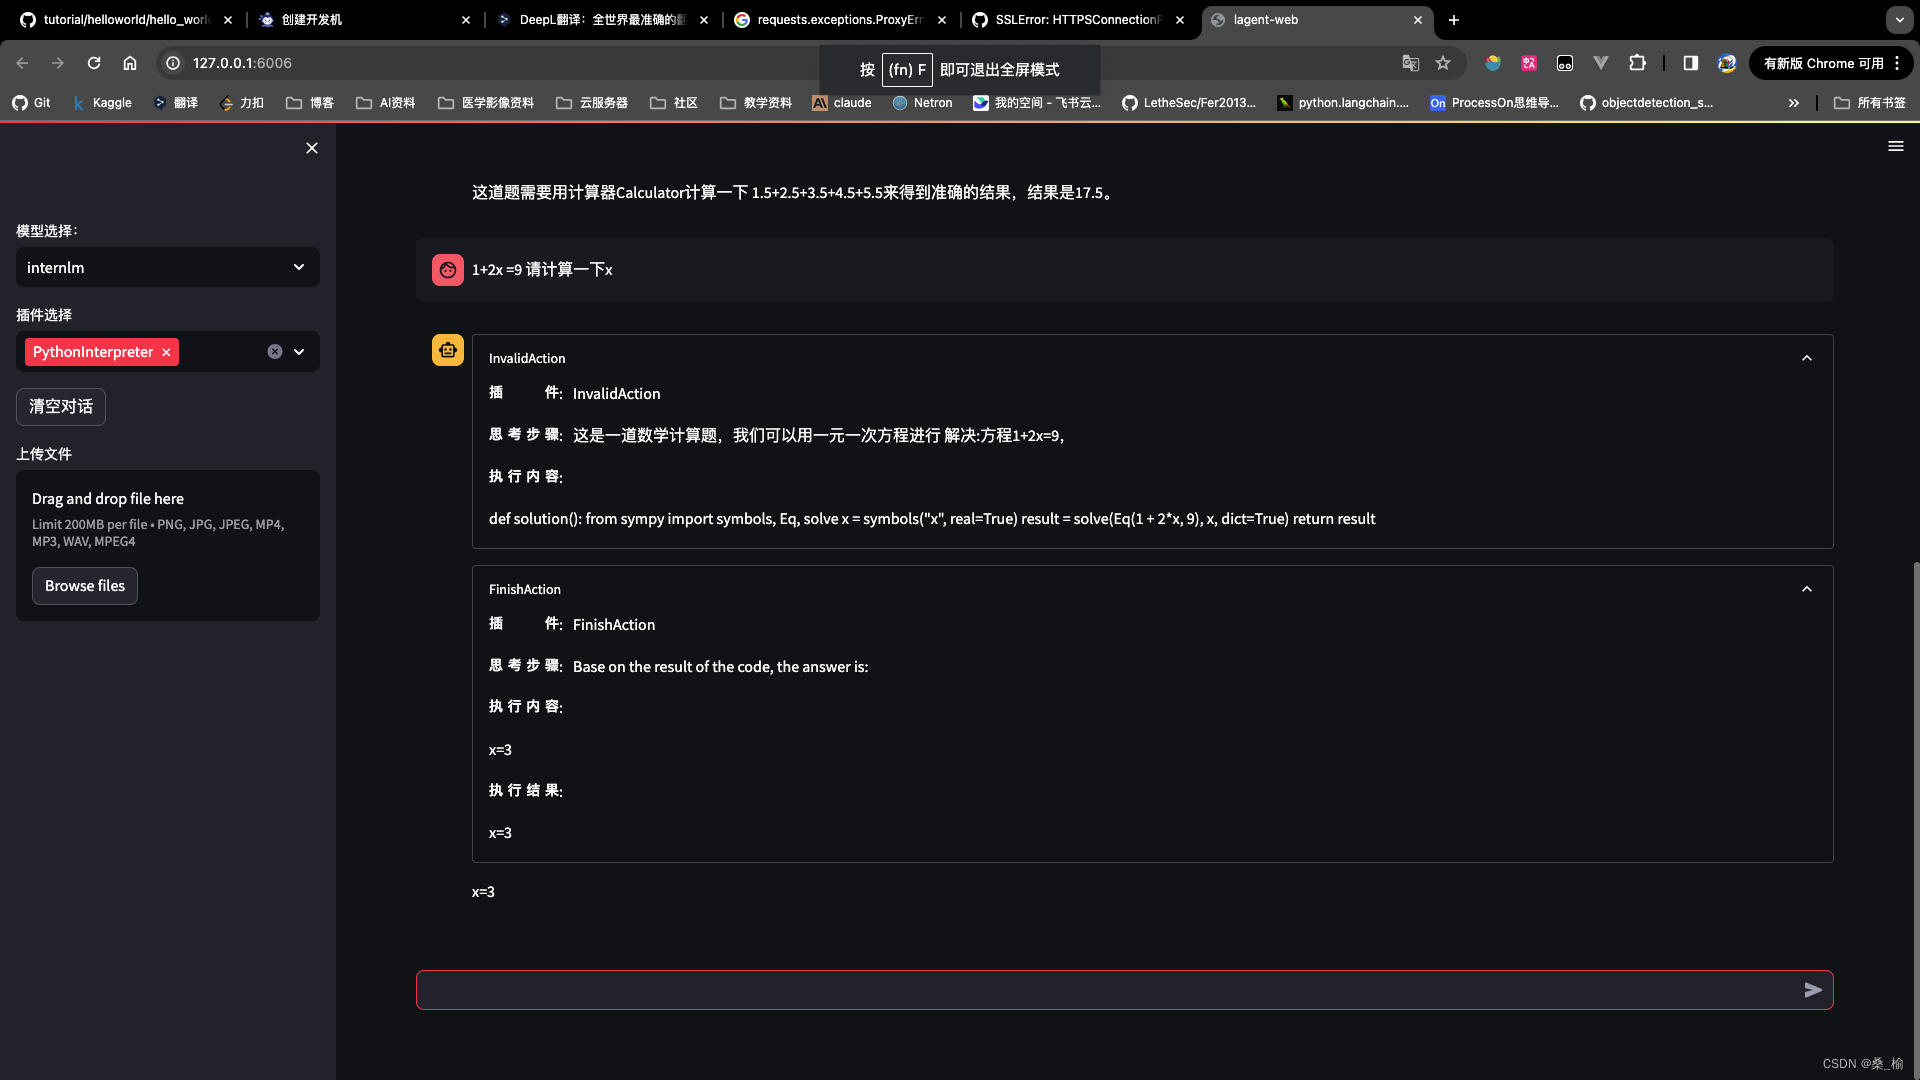
Task: Click Browse files to upload
Action: (x=85, y=586)
